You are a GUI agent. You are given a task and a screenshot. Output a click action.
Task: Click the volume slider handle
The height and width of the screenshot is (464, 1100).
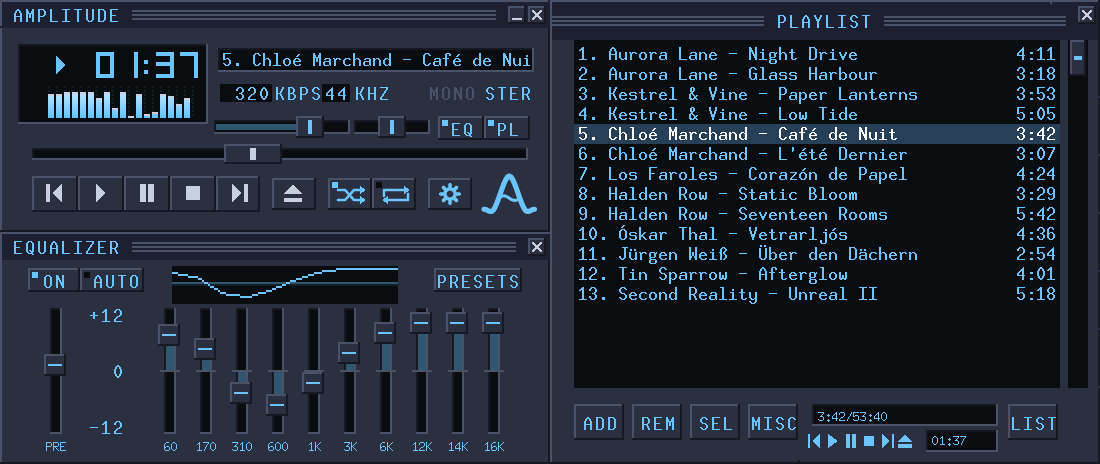coord(309,126)
